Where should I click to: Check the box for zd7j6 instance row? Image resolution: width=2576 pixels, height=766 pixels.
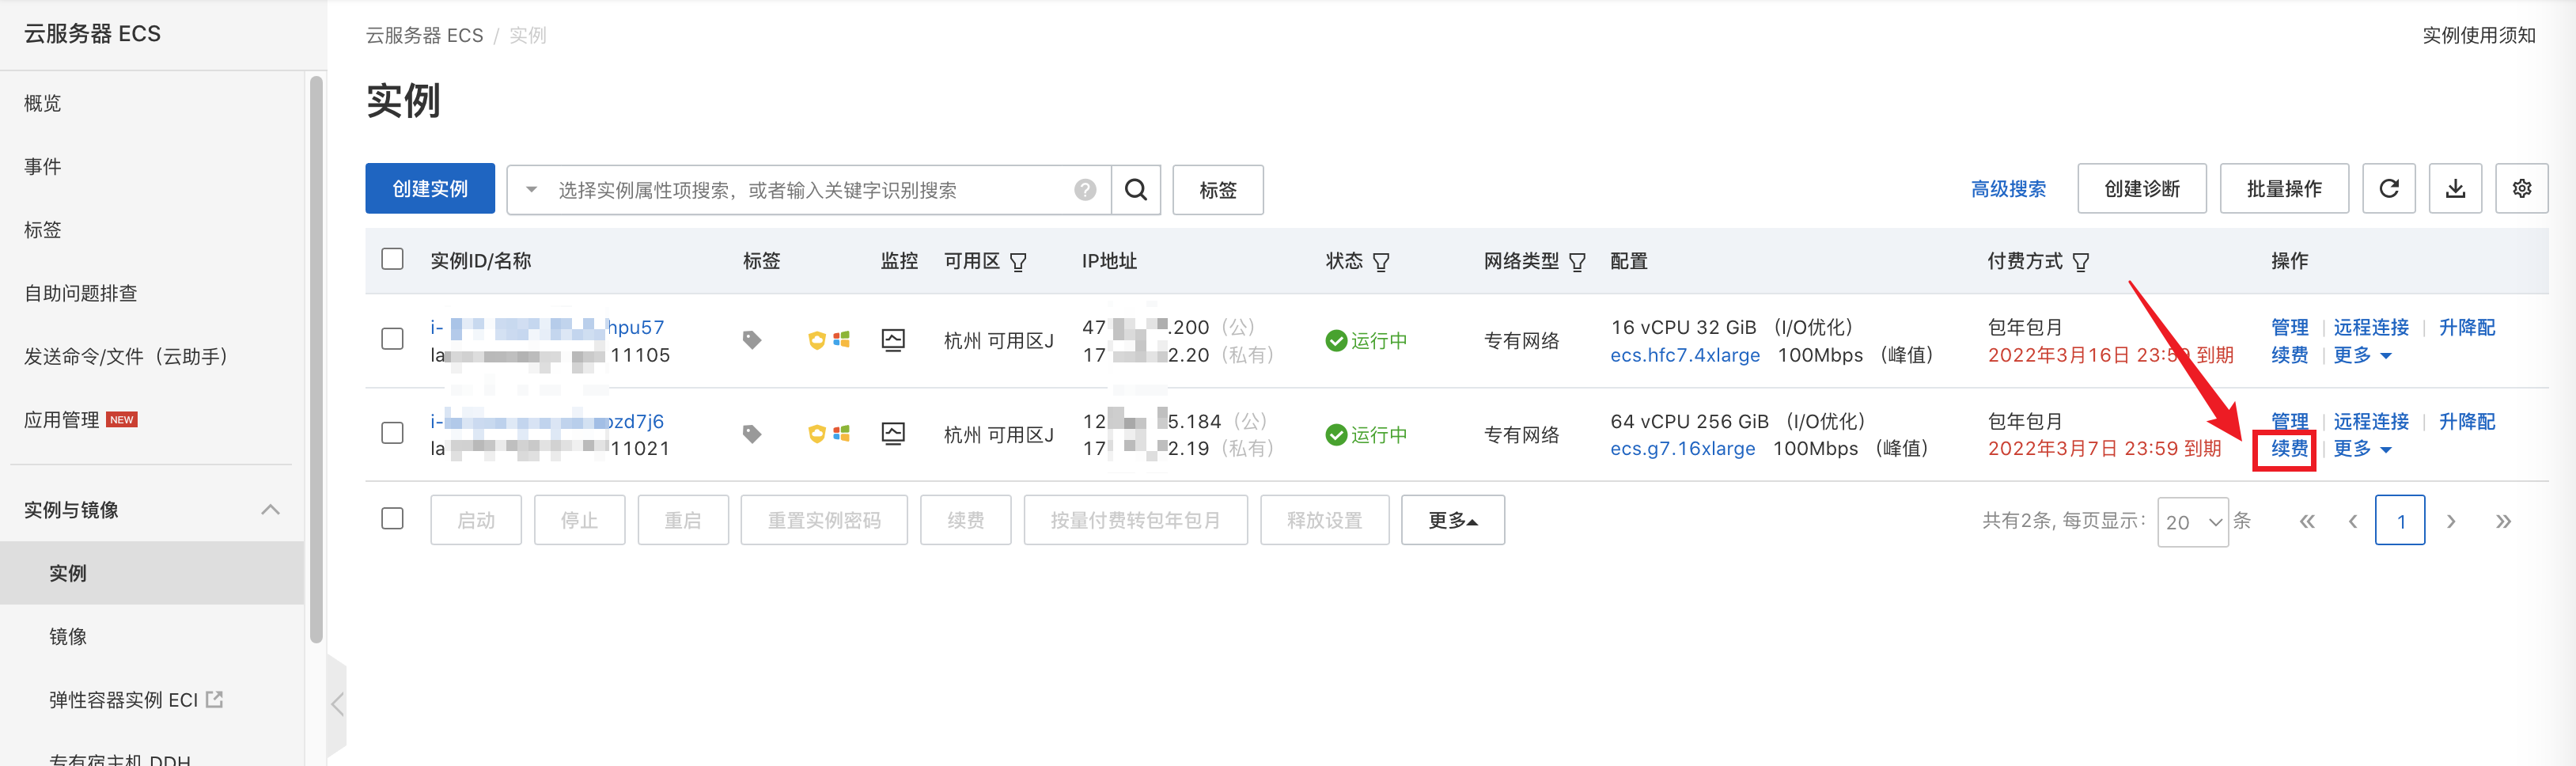pos(392,433)
